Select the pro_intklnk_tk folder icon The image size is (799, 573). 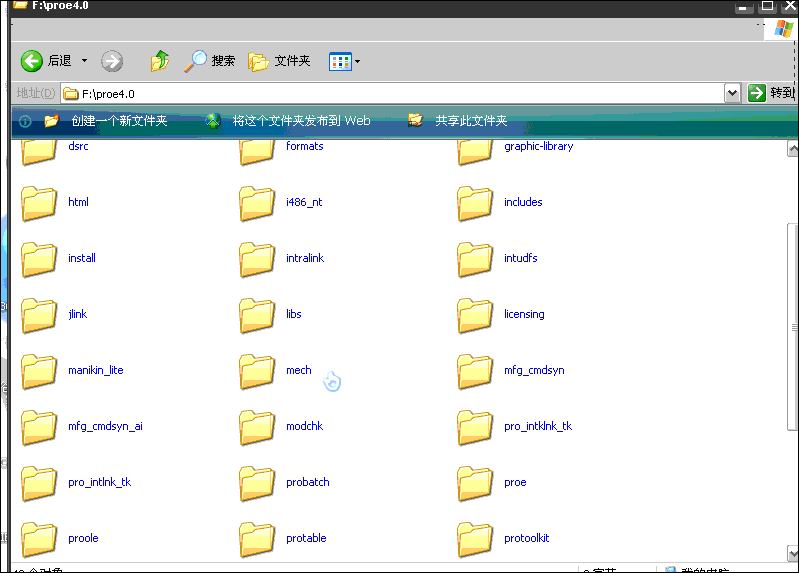[x=475, y=428]
